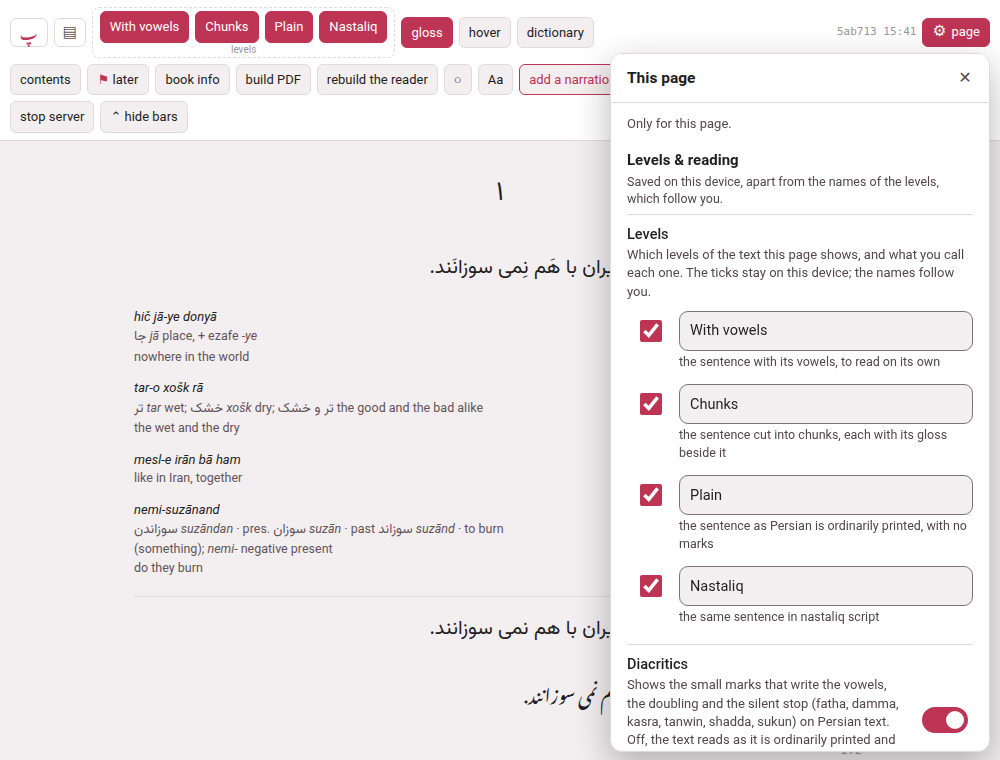Click the Nastaliq script sentence line
Viewport: 1000px width, 760px height.
click(566, 696)
